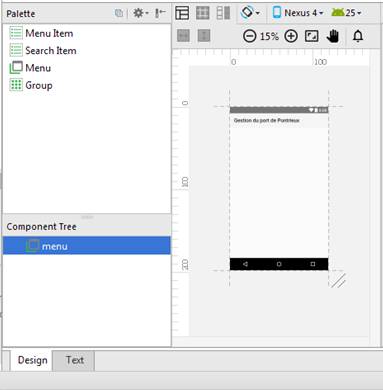This screenshot has height=390, width=383.
Task: Select Design and Blueprint combined view
Action: (x=223, y=13)
